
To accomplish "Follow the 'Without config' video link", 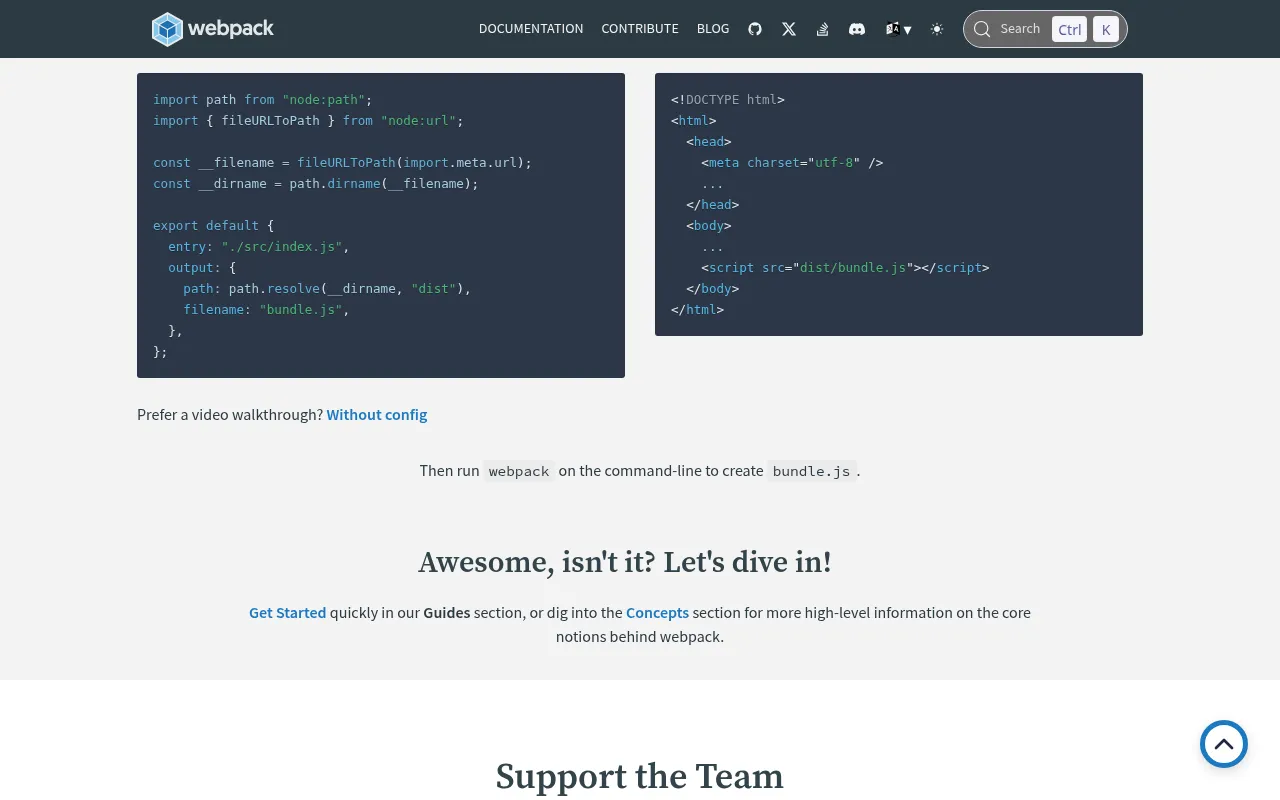I will pos(377,414).
